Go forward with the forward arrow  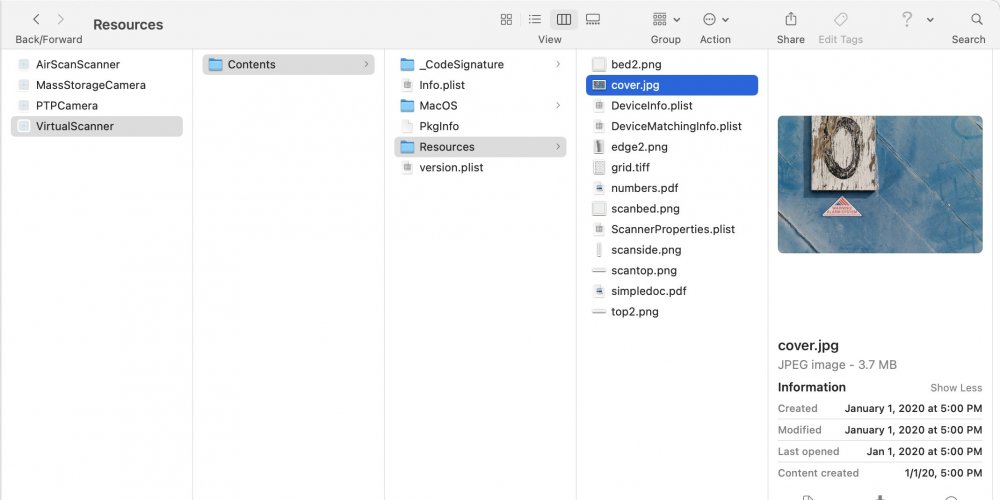click(x=60, y=19)
